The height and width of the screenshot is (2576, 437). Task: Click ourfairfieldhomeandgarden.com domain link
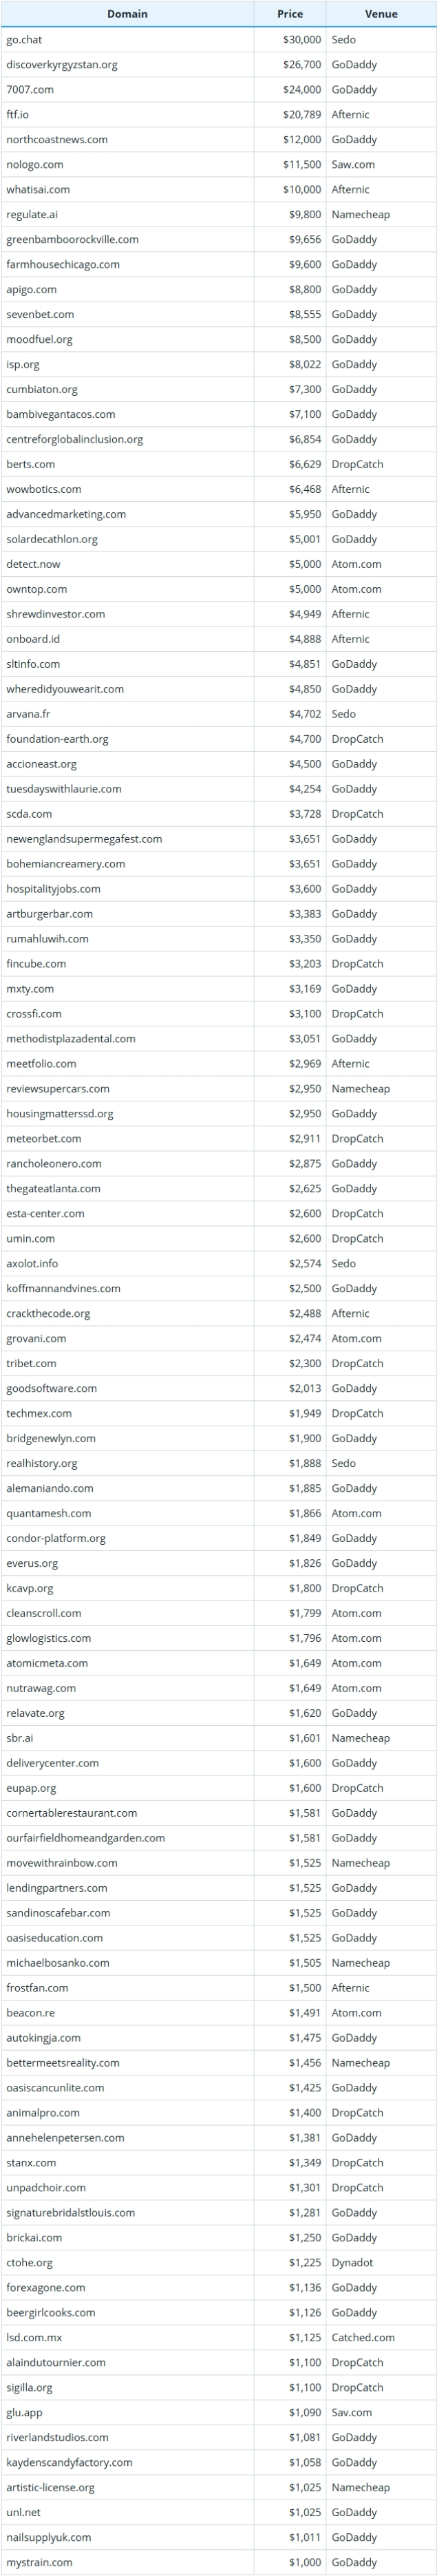coord(86,1838)
